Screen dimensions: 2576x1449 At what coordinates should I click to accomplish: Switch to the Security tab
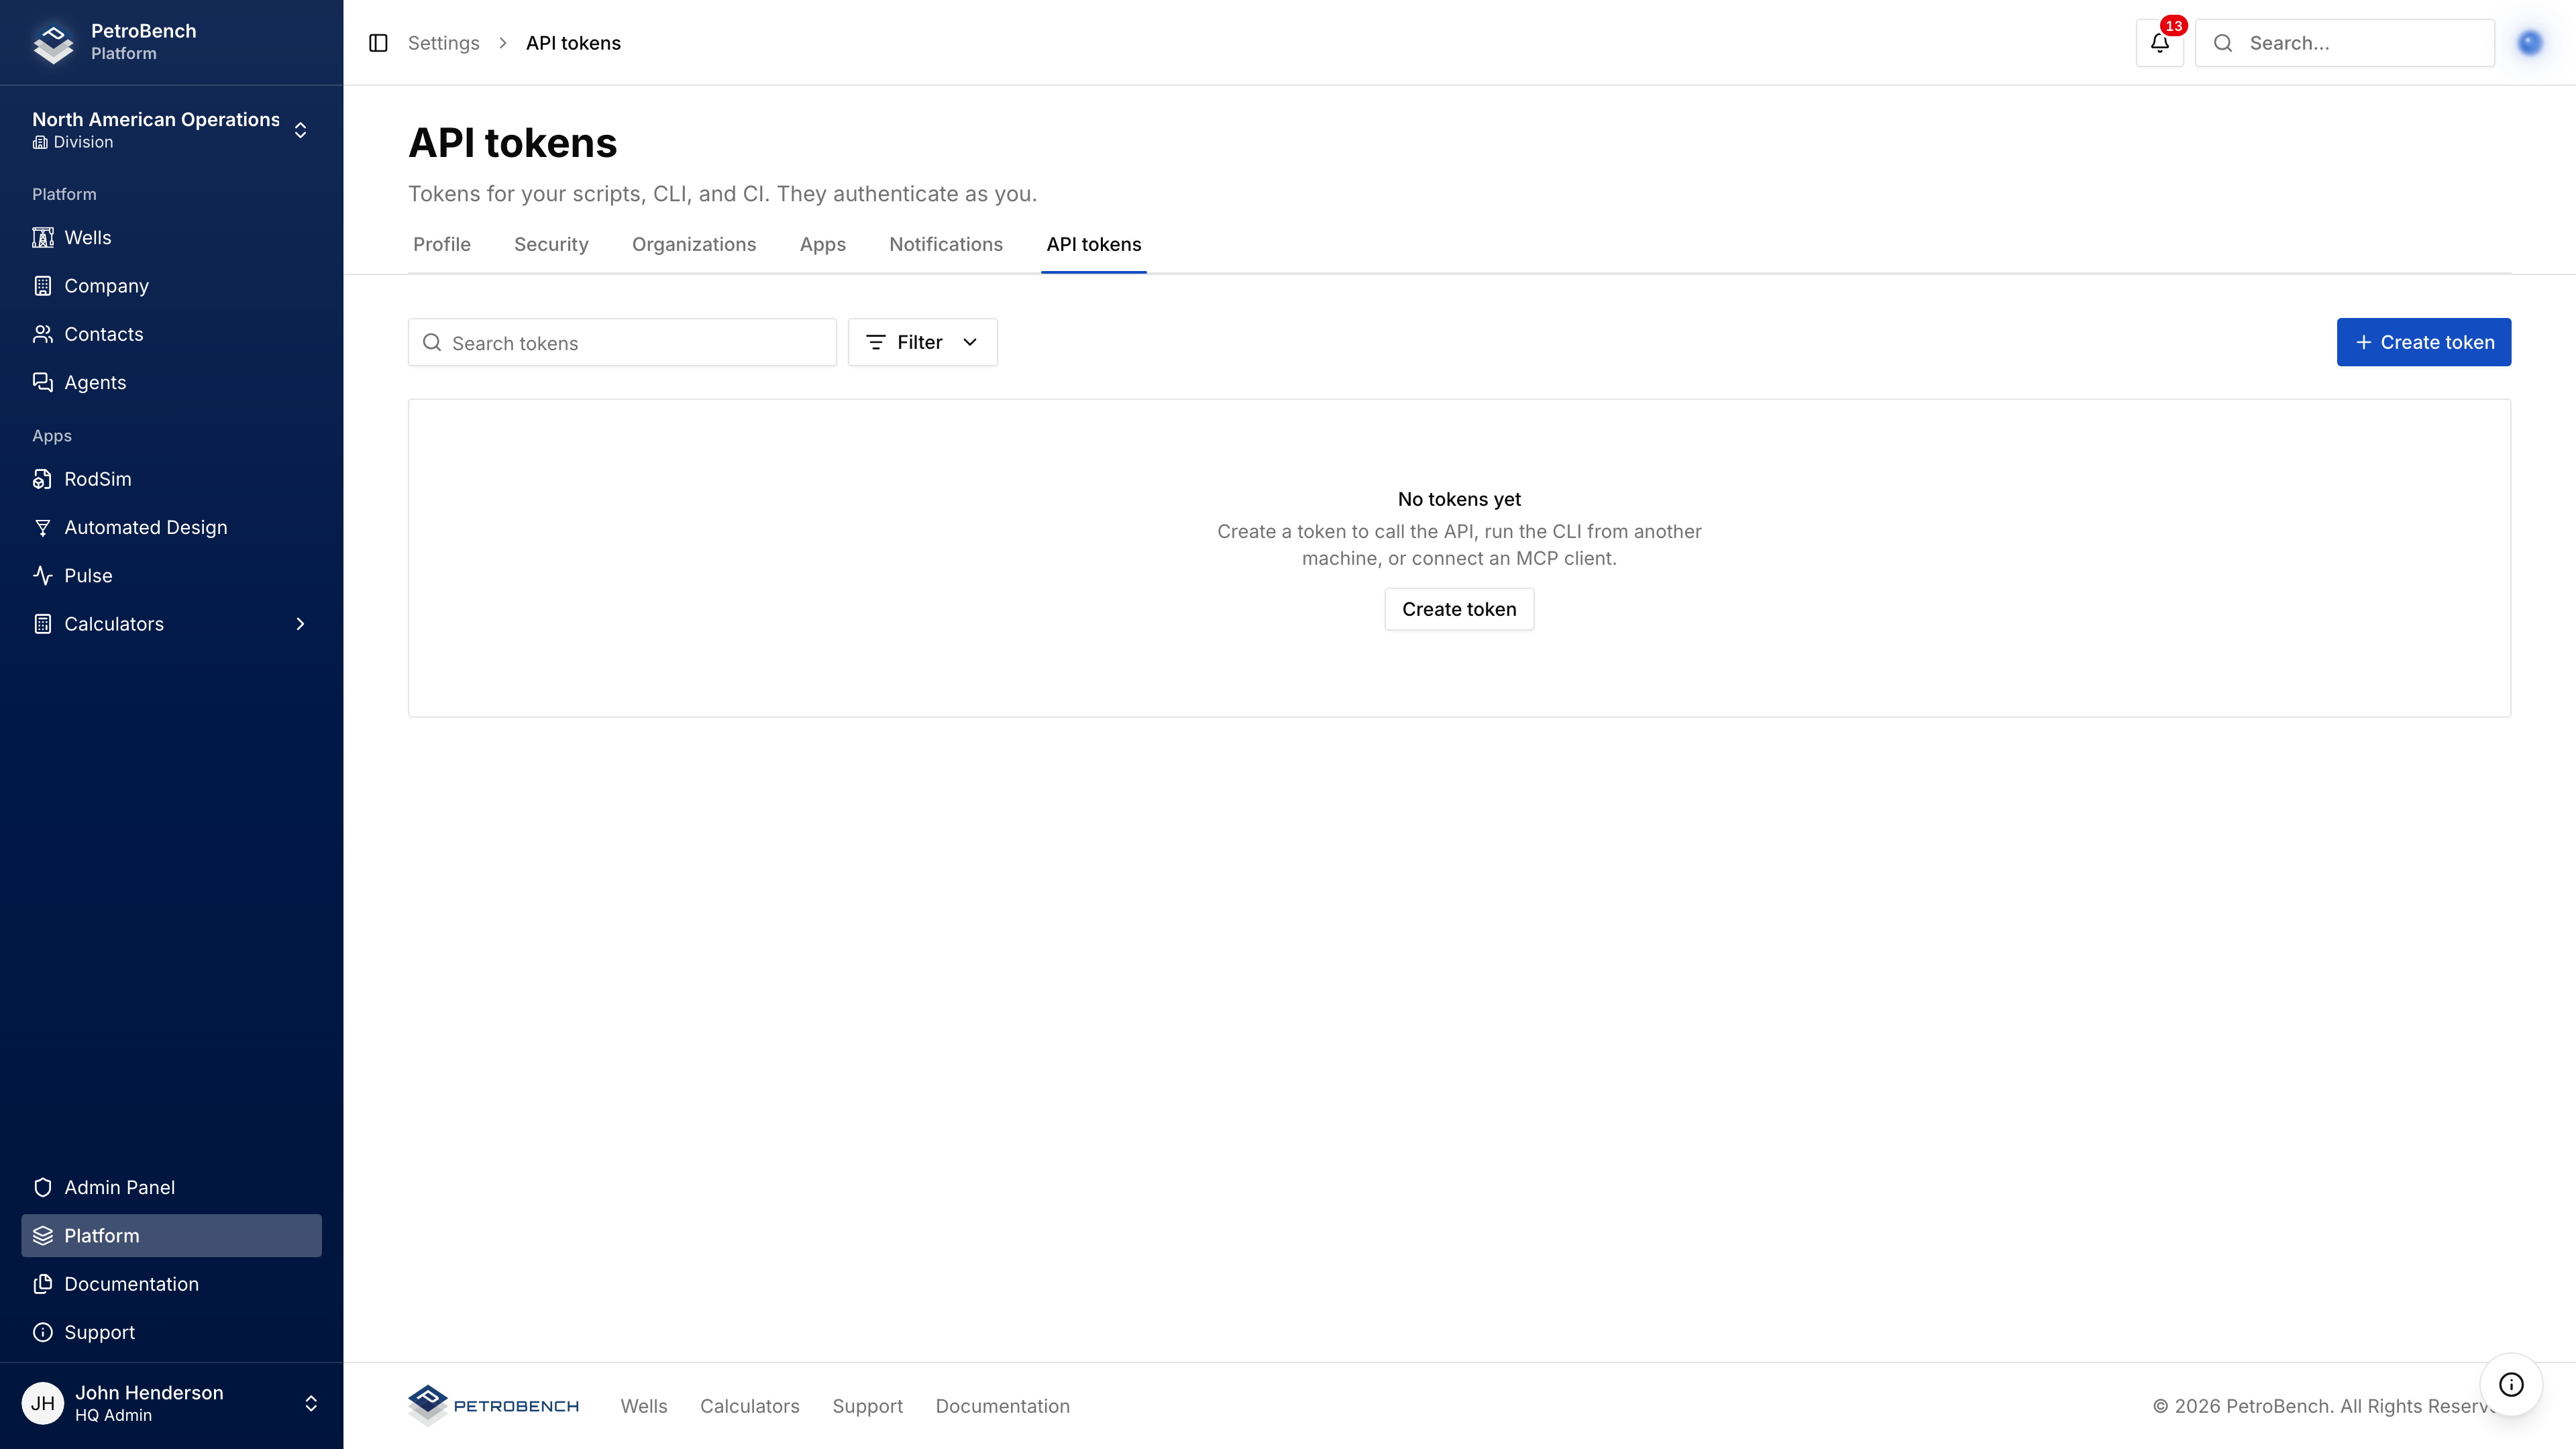551,245
